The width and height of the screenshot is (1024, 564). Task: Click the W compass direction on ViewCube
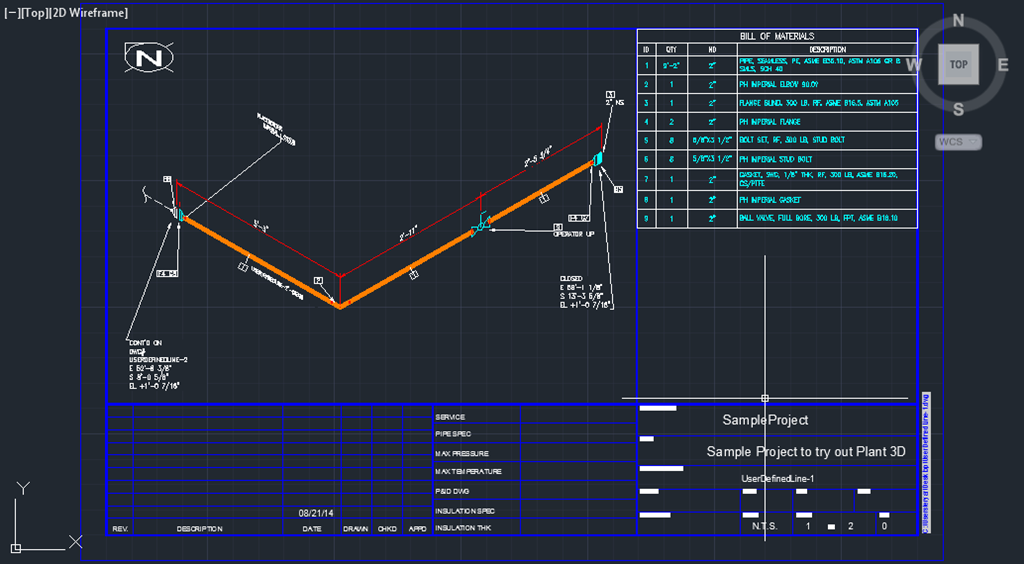[x=913, y=66]
